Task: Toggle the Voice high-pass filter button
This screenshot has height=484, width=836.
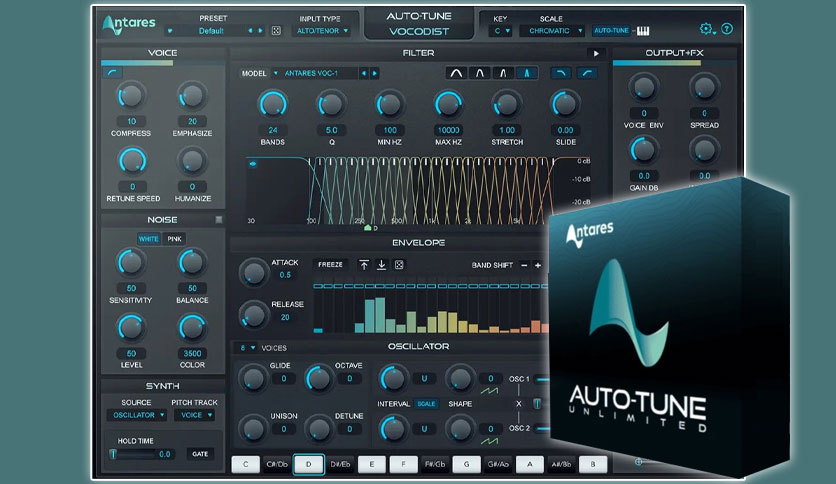Action: (x=112, y=72)
